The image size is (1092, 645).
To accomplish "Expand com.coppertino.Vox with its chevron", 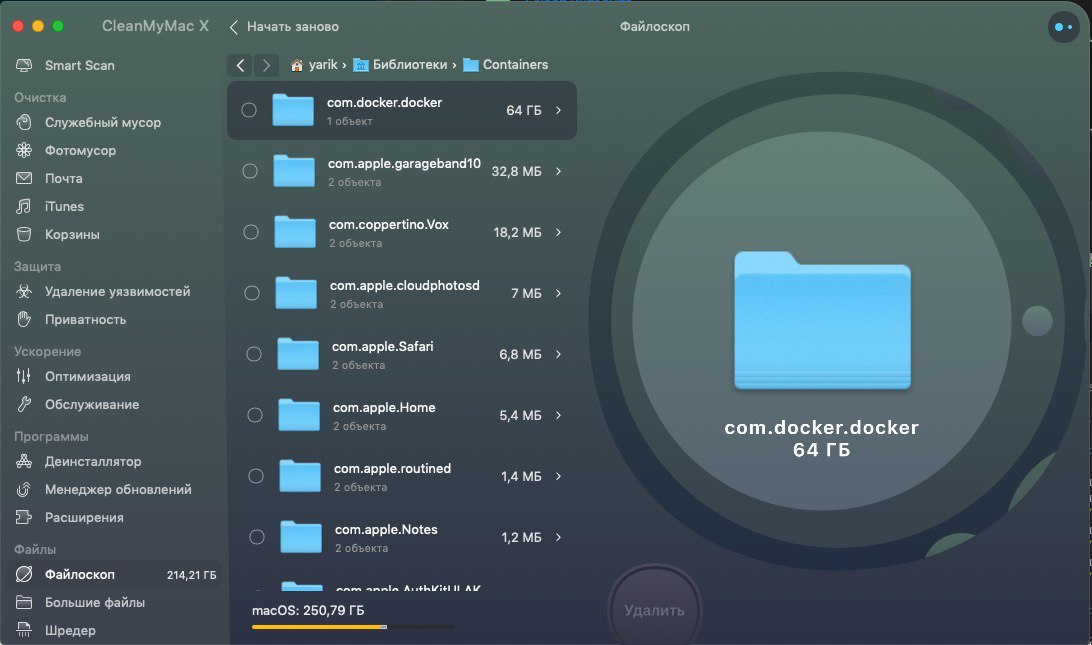I will tap(559, 232).
